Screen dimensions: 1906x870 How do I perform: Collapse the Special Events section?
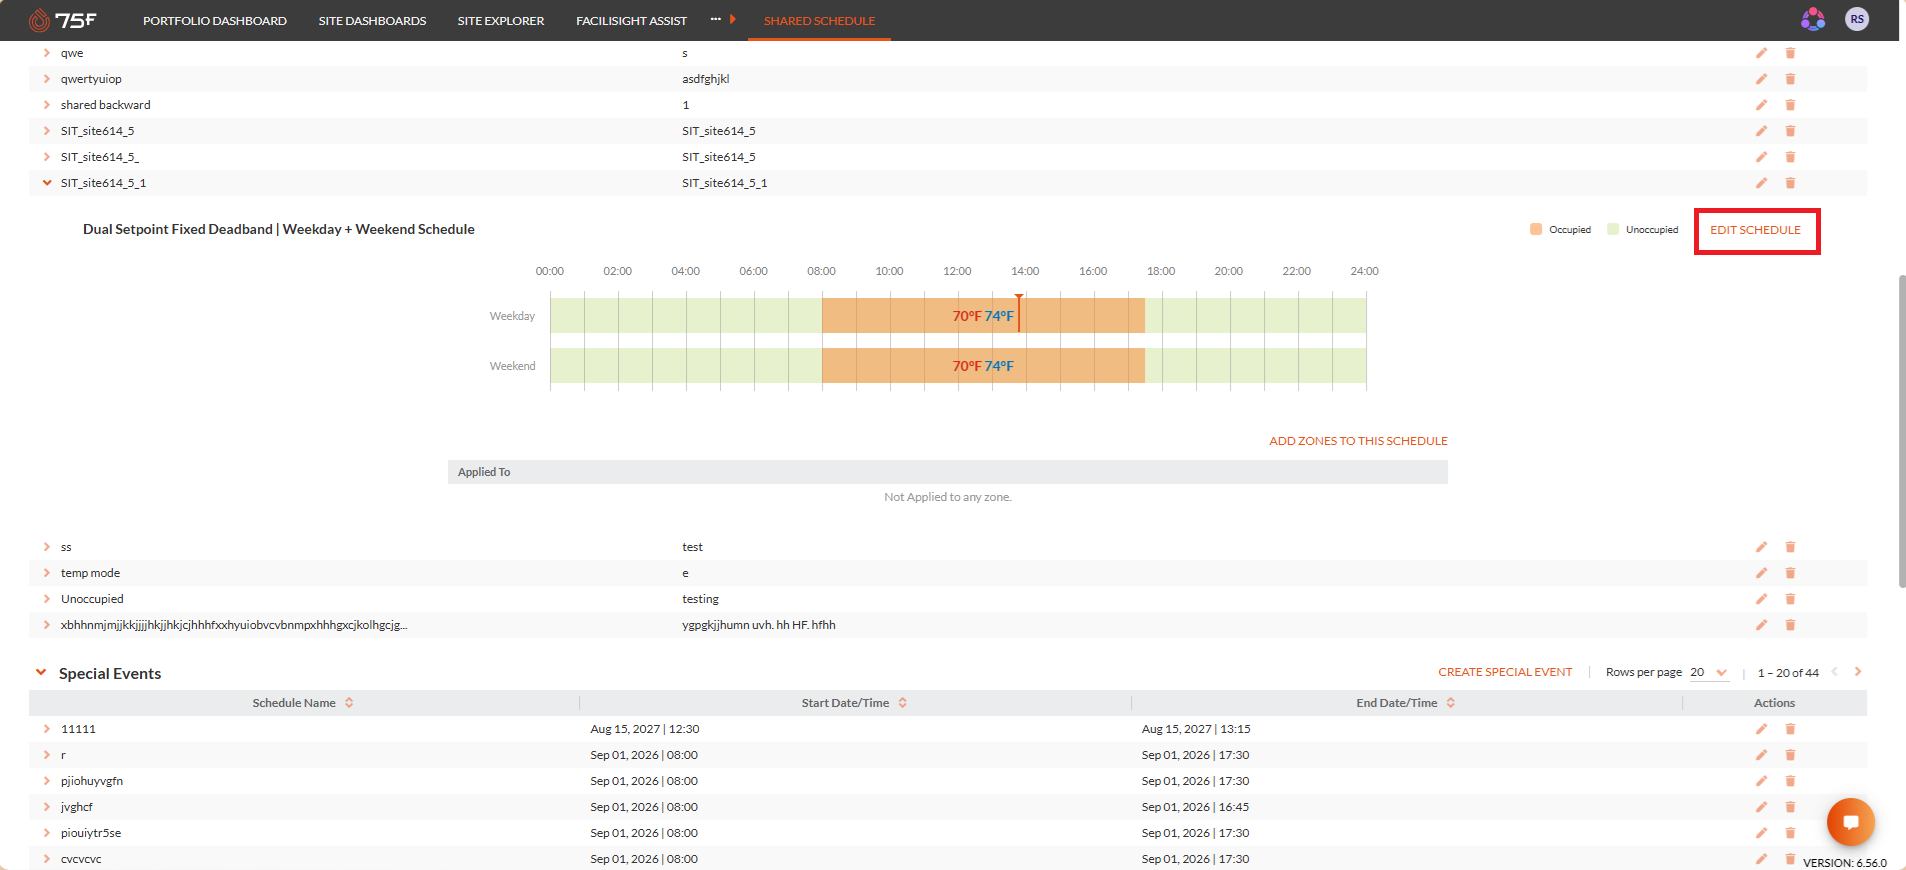41,673
